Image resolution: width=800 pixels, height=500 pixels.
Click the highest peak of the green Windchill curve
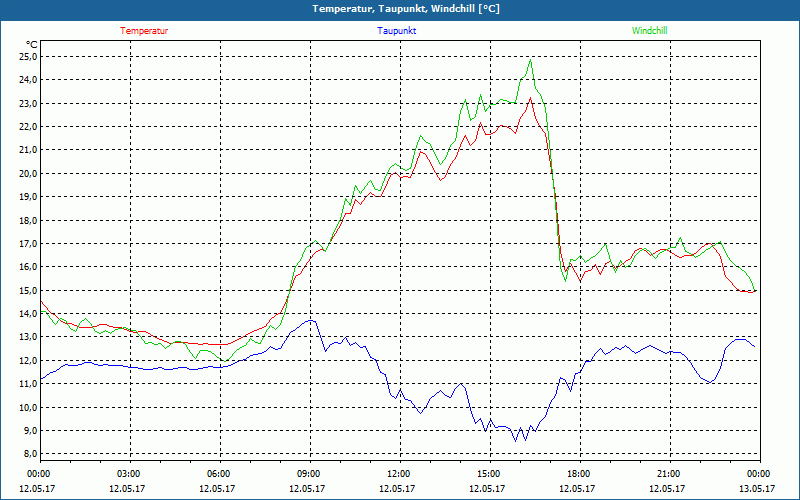530,60
